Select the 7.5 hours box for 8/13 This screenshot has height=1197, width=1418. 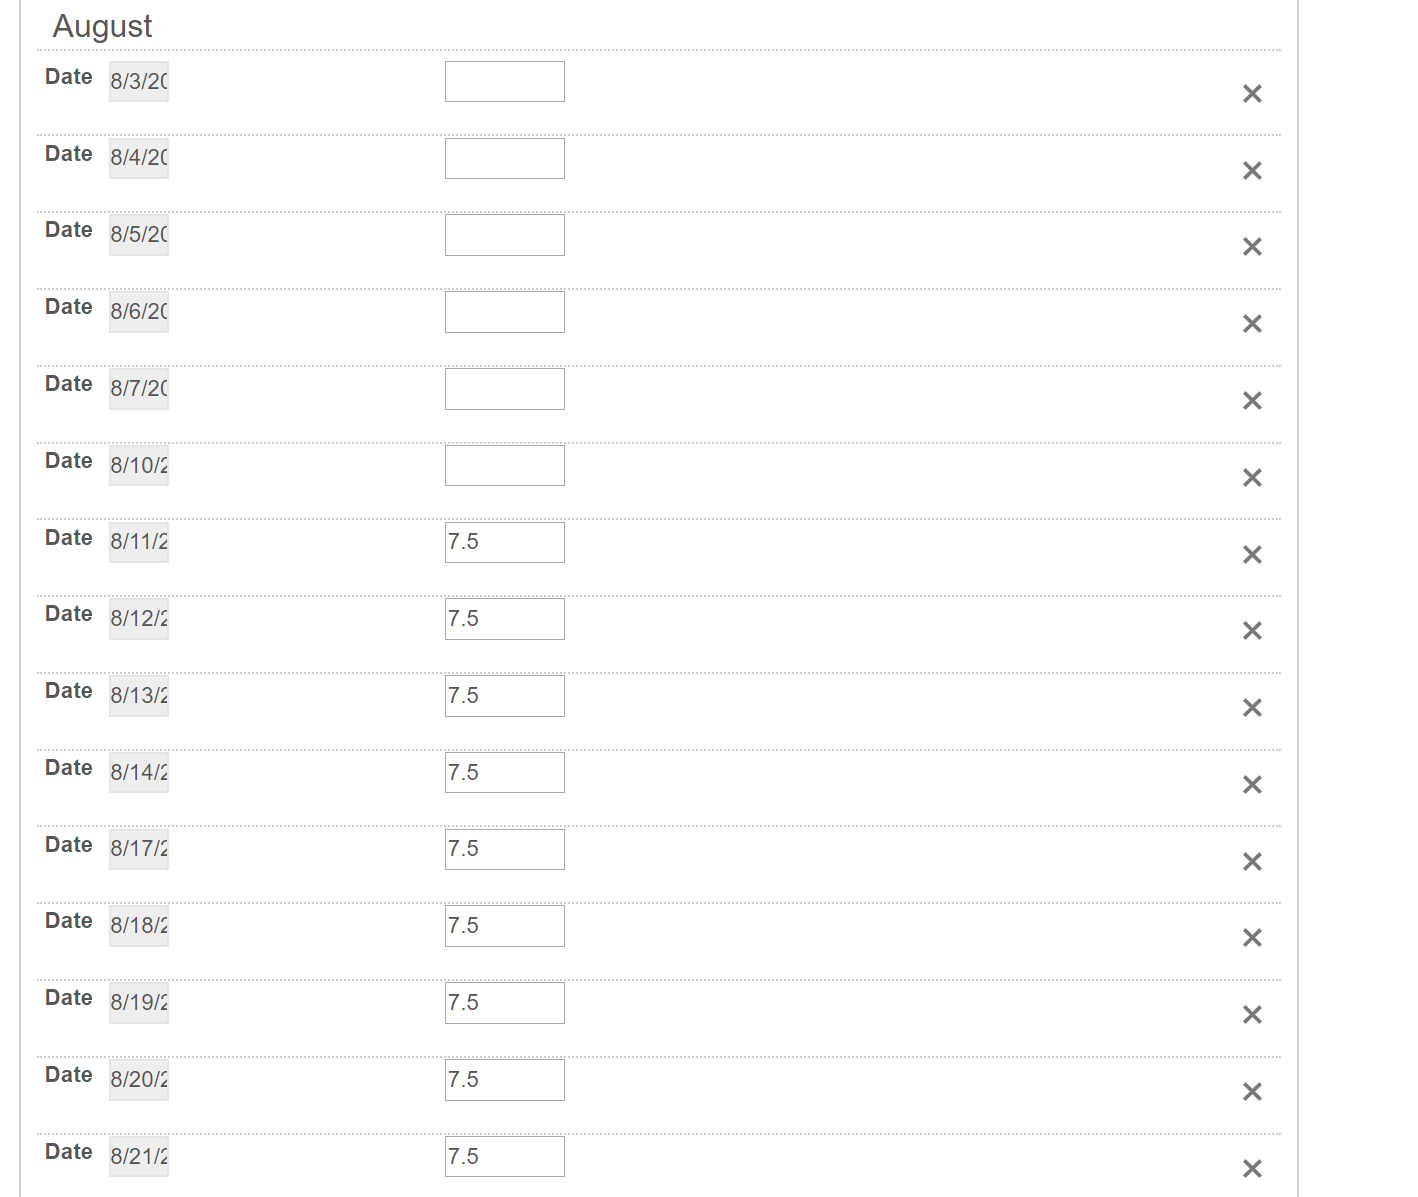point(505,696)
